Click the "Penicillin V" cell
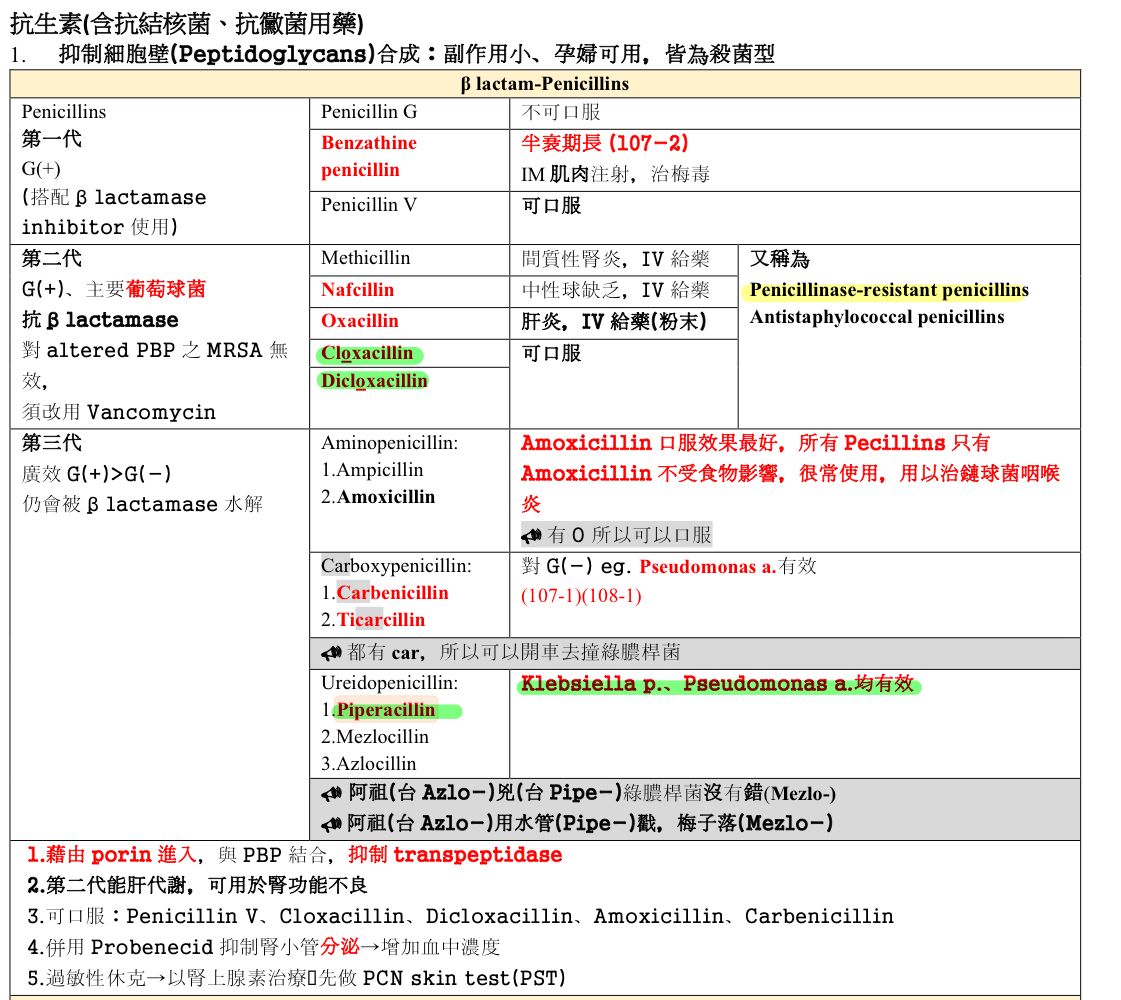 coord(369,205)
